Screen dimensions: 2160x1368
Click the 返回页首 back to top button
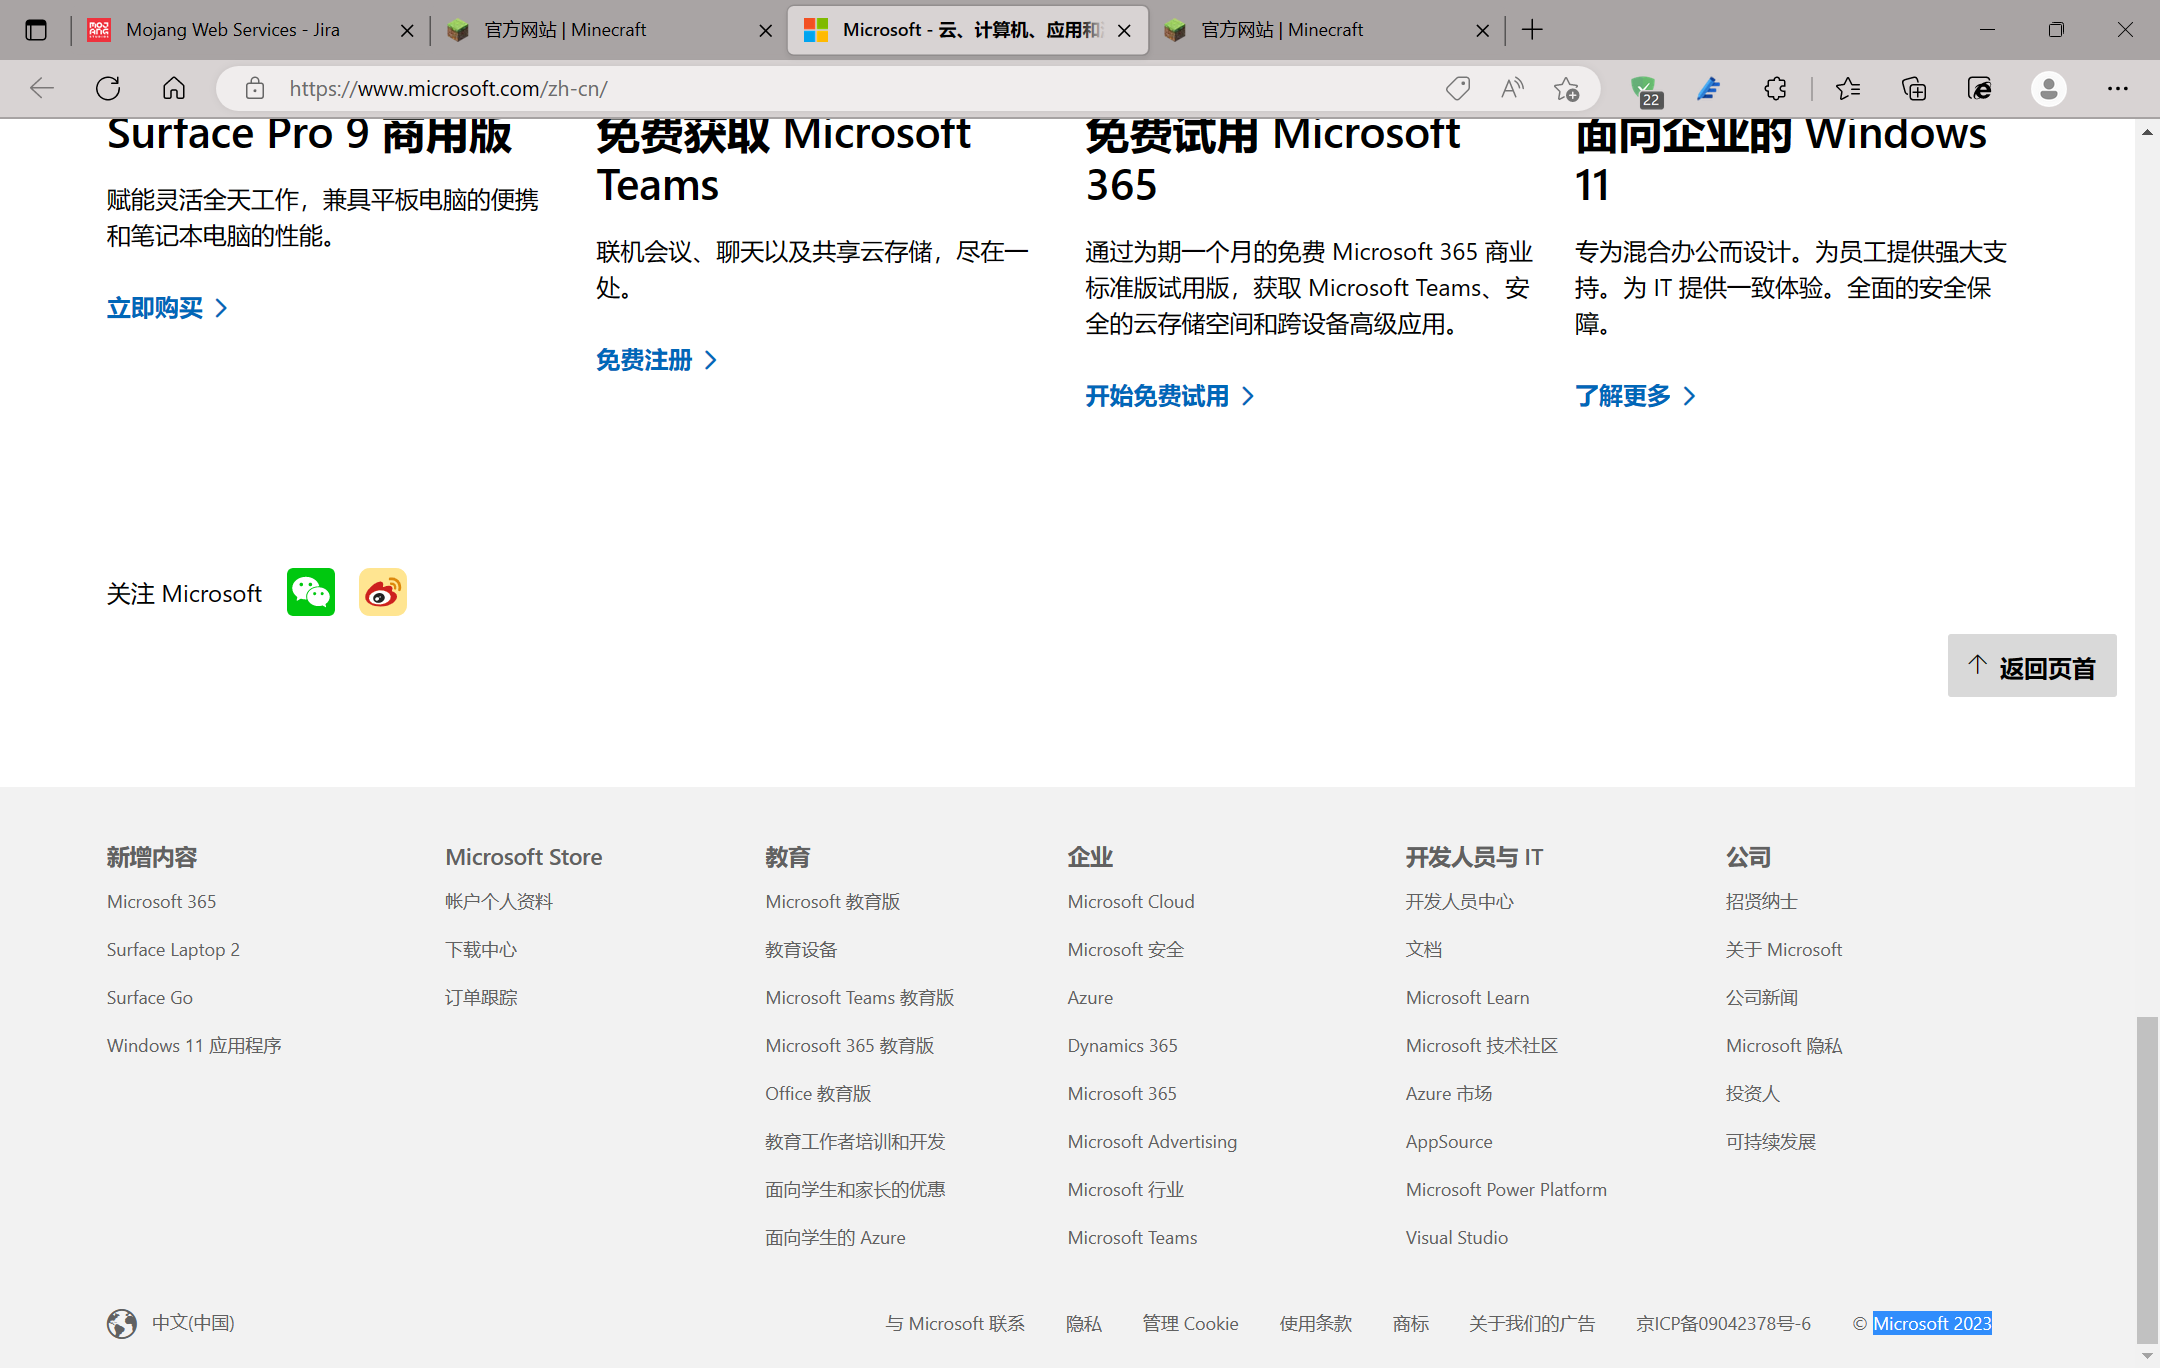click(x=2032, y=666)
